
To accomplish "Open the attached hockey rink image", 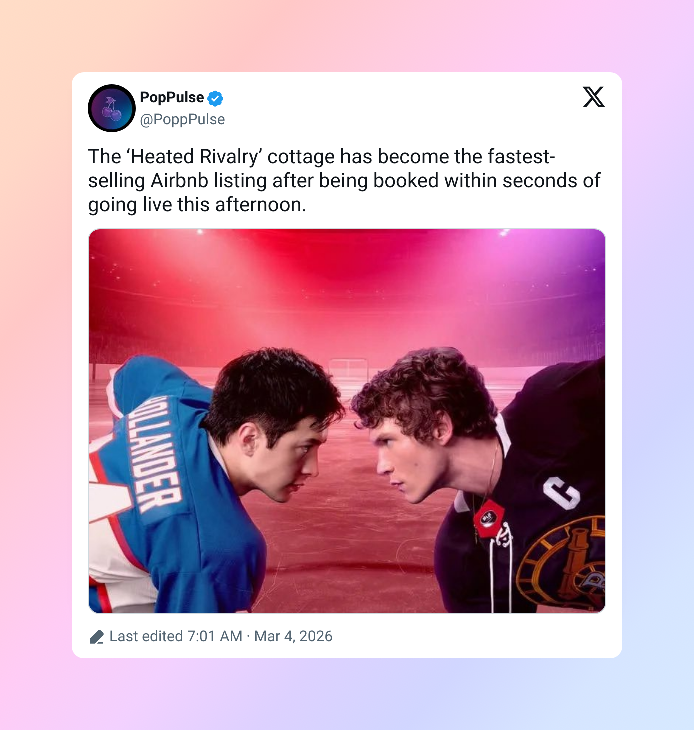I will coord(347,421).
